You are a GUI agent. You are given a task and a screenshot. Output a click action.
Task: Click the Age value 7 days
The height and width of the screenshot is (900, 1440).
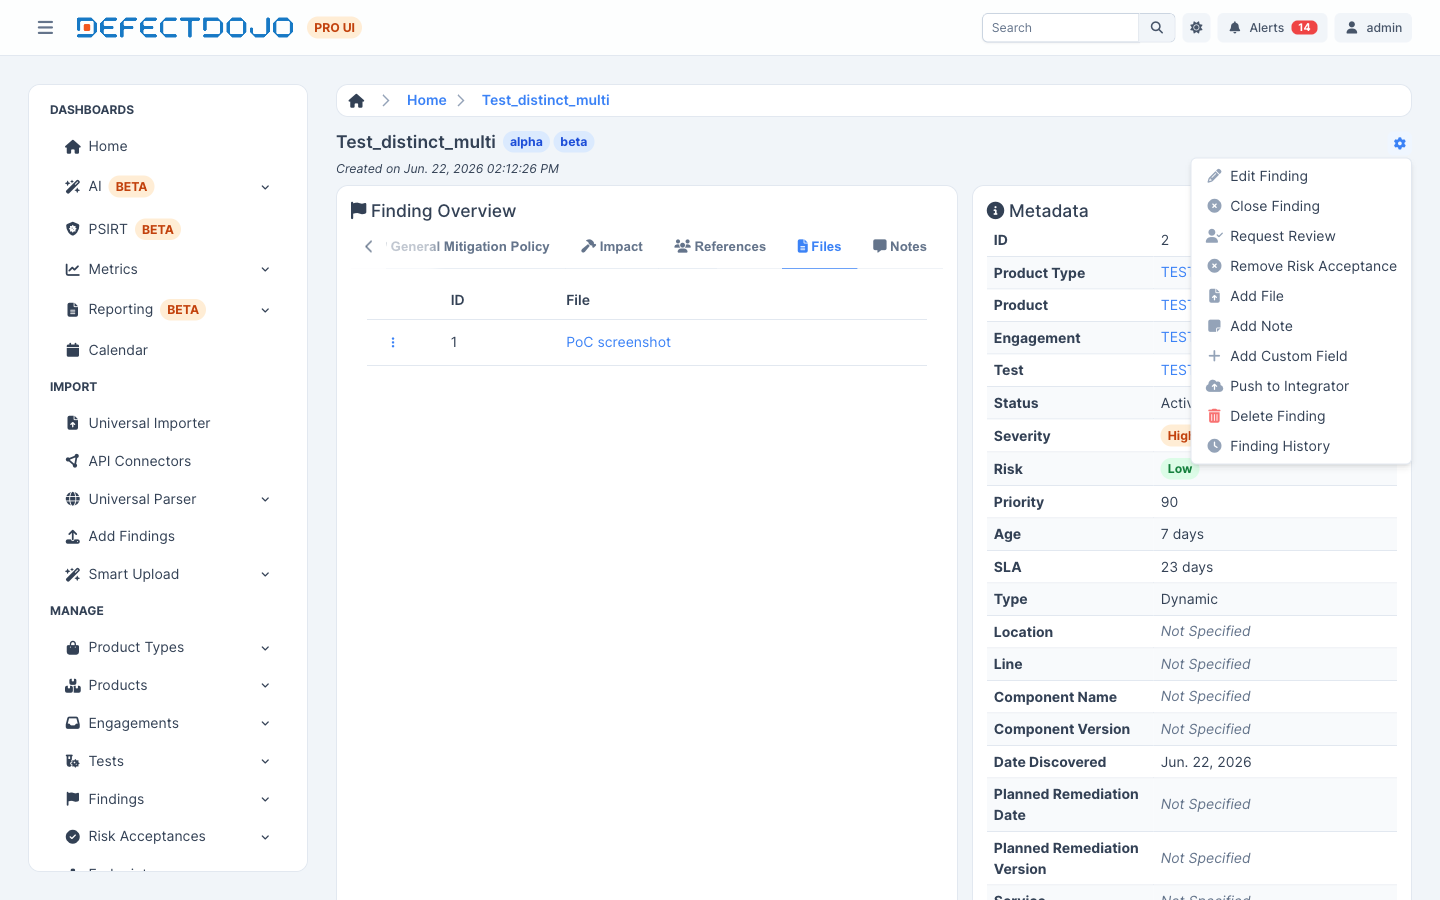1182,534
